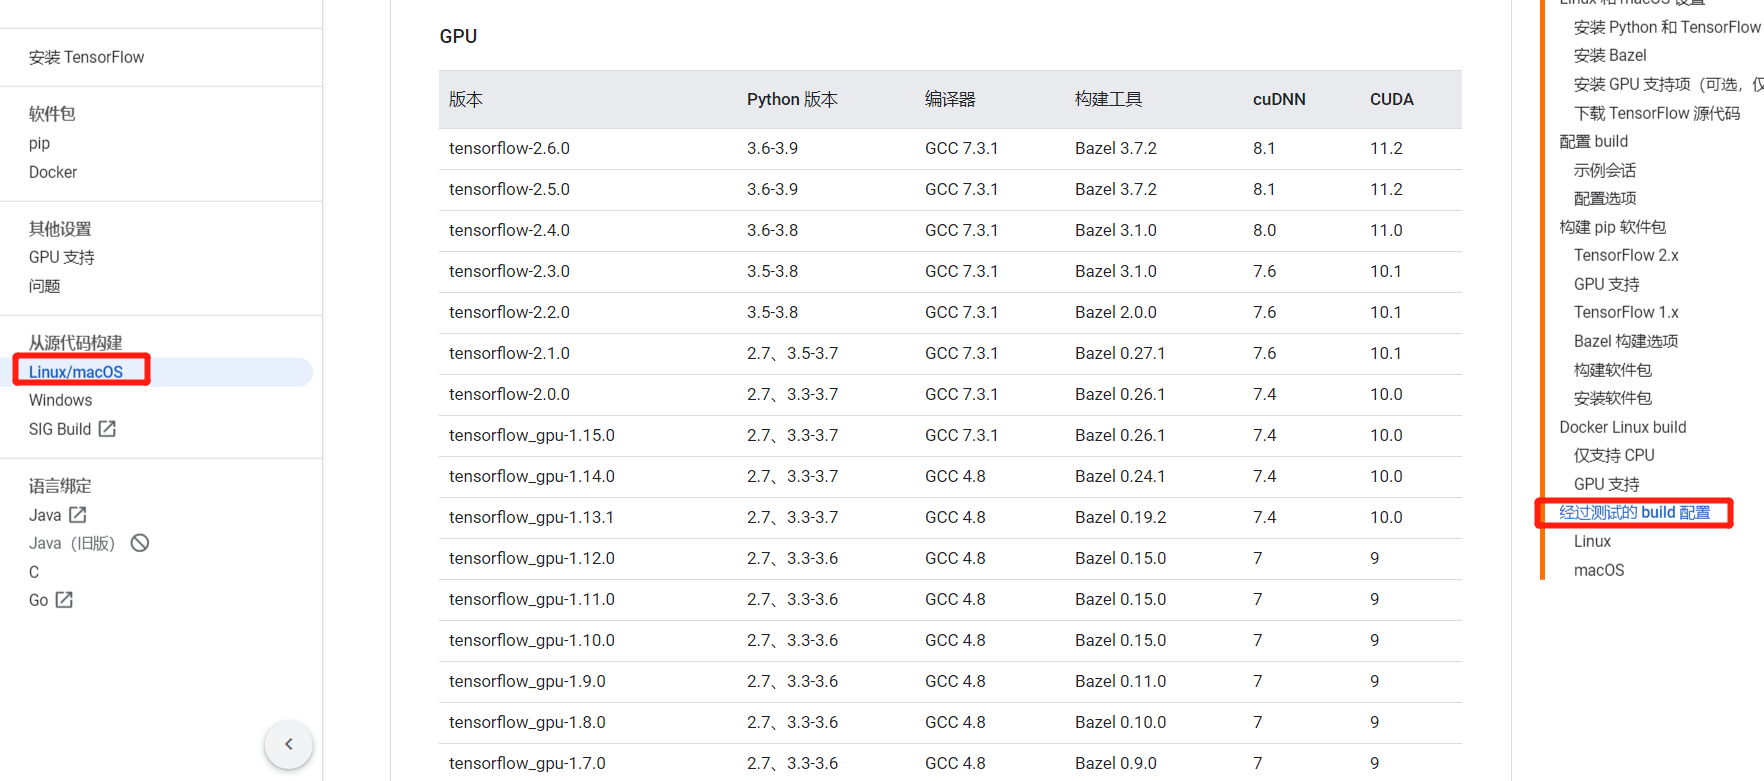
Task: Jump to 安装 GPU 支持项 section
Action: [x=1668, y=84]
